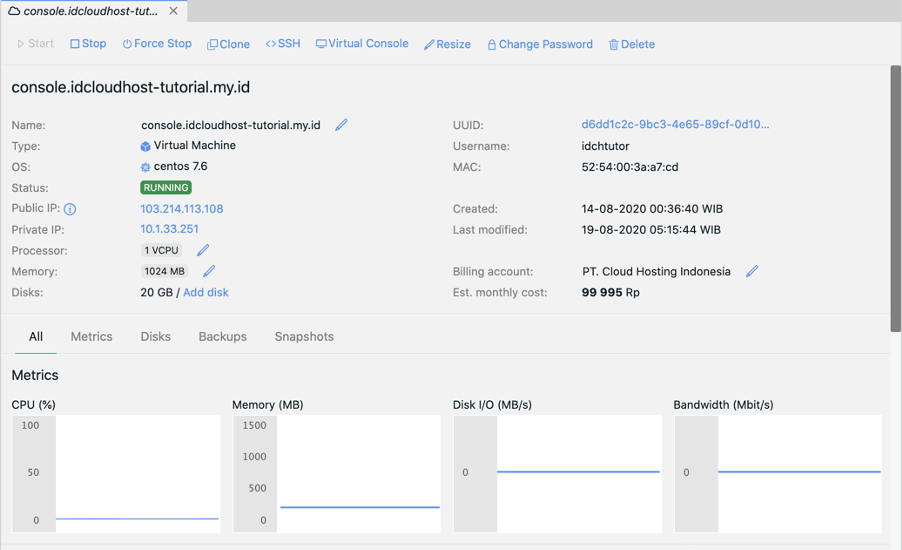Click the 99 995 Rp monthly cost
Image resolution: width=902 pixels, height=550 pixels.
(610, 292)
